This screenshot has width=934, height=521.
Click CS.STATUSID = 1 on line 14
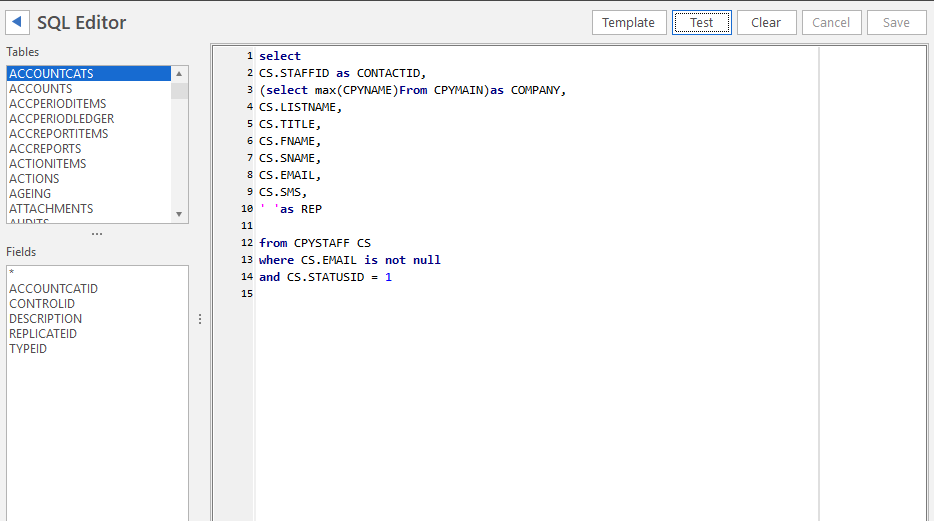click(x=340, y=277)
